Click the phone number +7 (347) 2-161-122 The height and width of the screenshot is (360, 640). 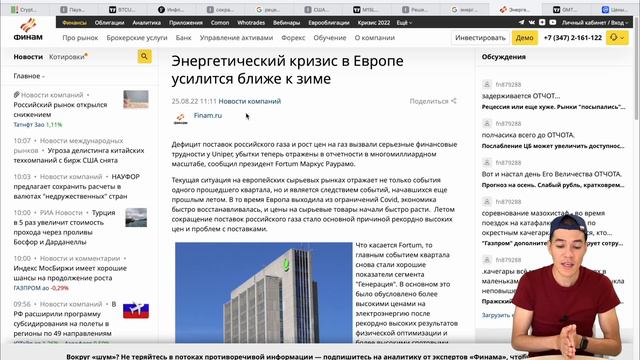[573, 38]
